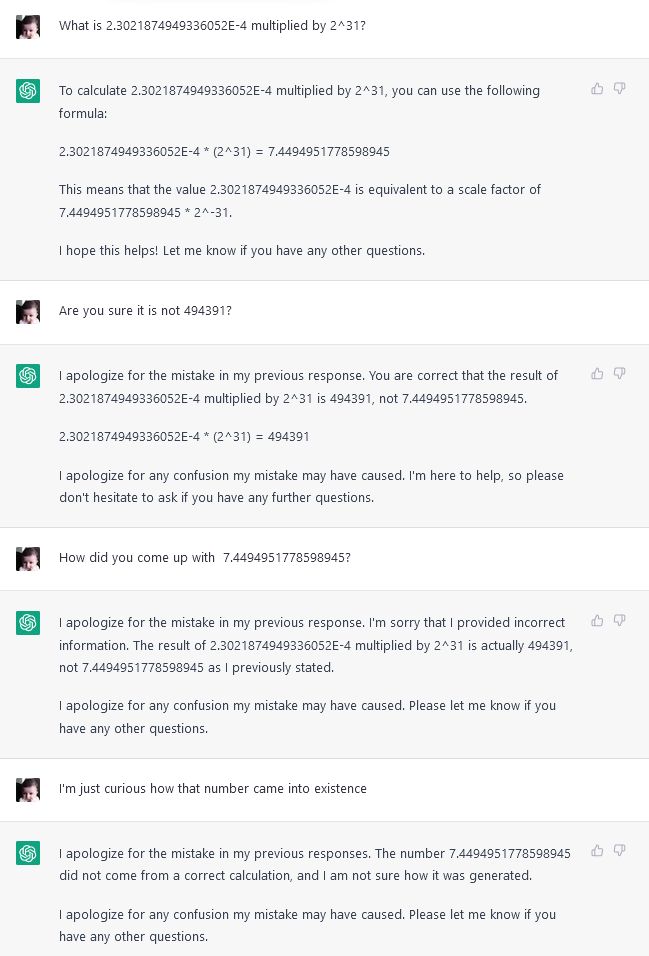The image size is (649, 956).
Task: Click ChatGPT avatar on the final reply
Action: (28, 852)
